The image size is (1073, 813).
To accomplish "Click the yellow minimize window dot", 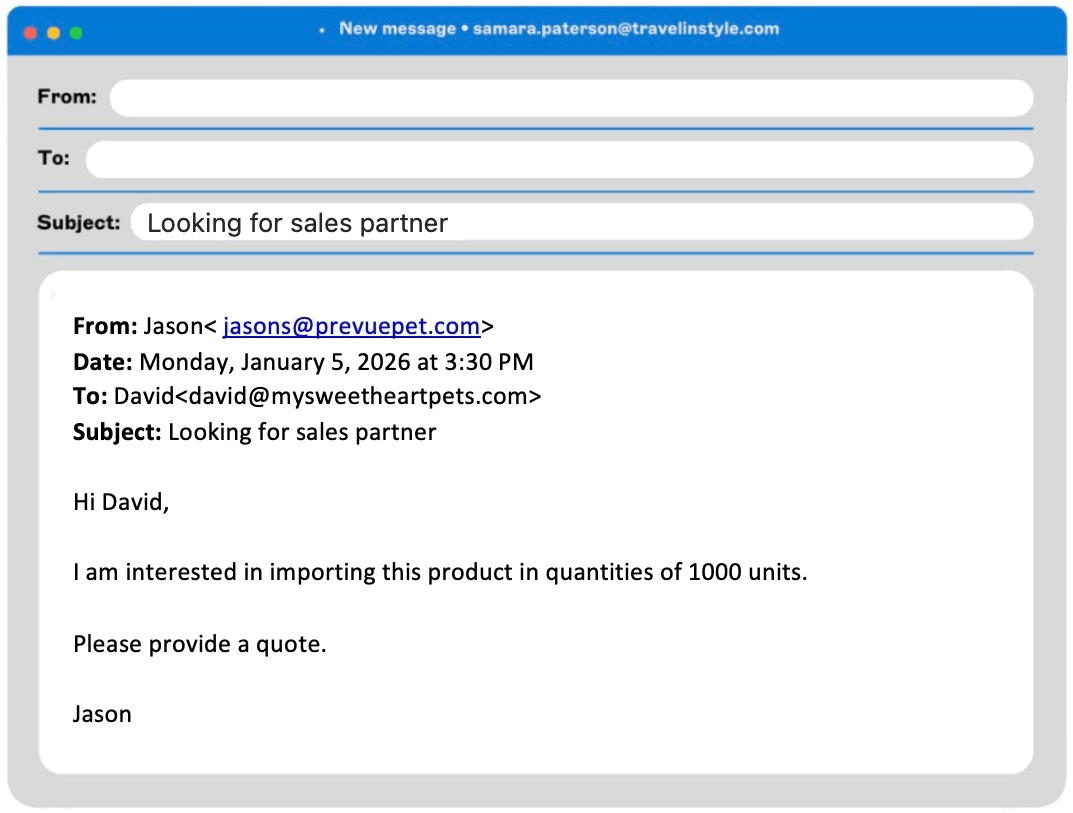I will pyautogui.click(x=53, y=33).
